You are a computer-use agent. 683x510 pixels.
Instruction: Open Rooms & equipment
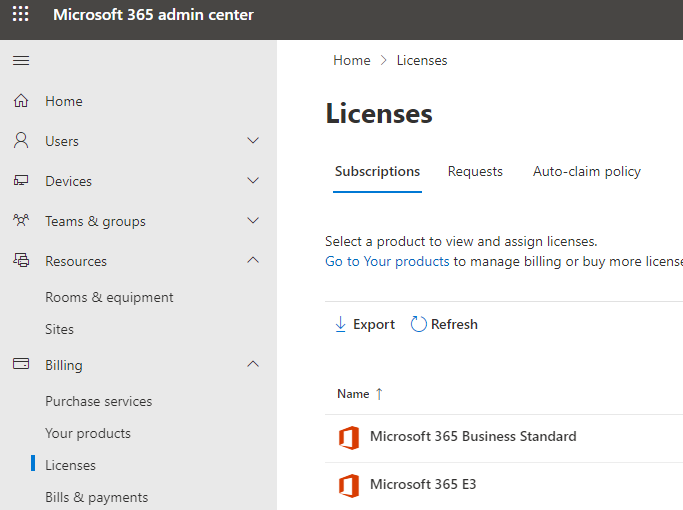click(109, 297)
